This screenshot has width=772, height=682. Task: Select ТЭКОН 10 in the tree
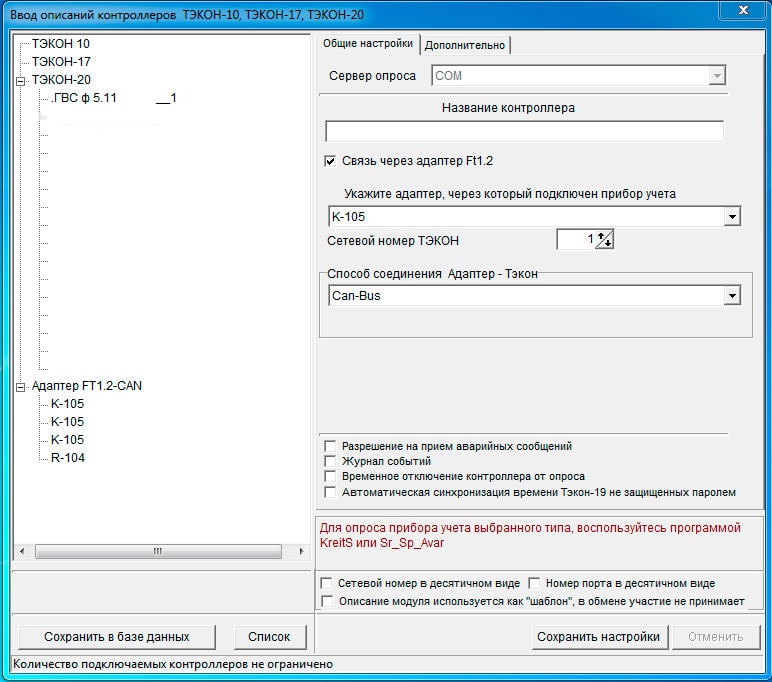click(x=60, y=44)
